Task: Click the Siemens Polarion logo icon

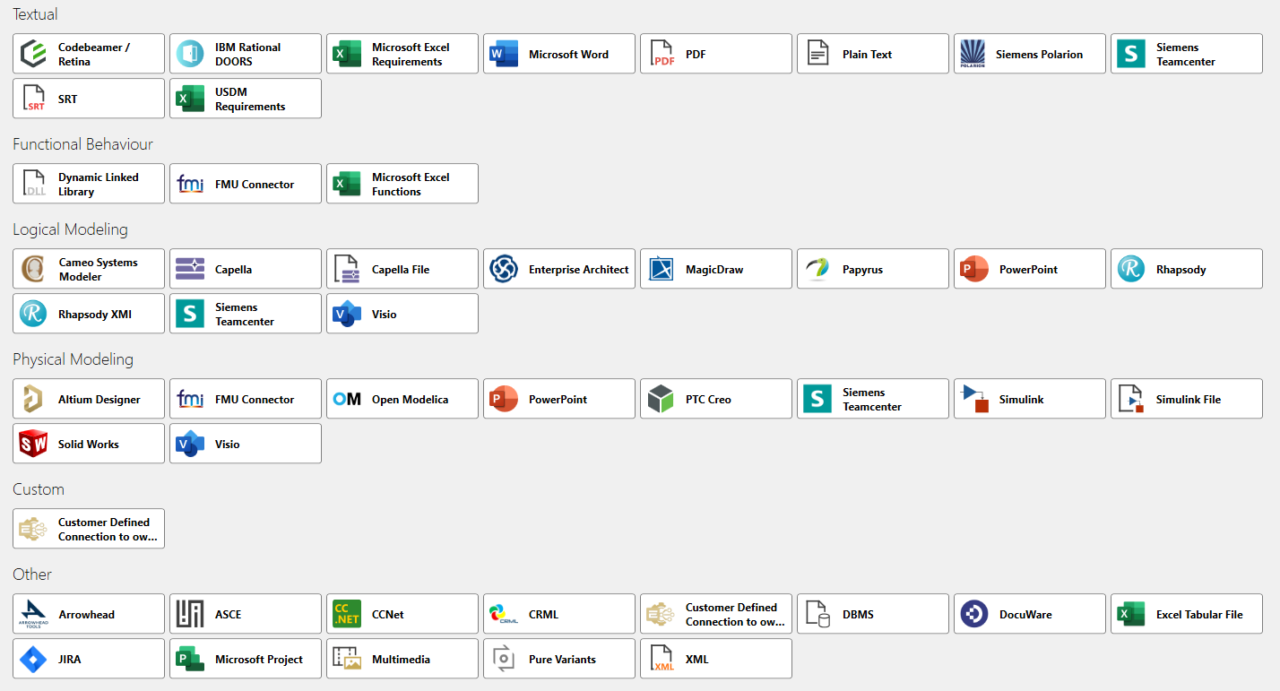Action: pos(973,54)
